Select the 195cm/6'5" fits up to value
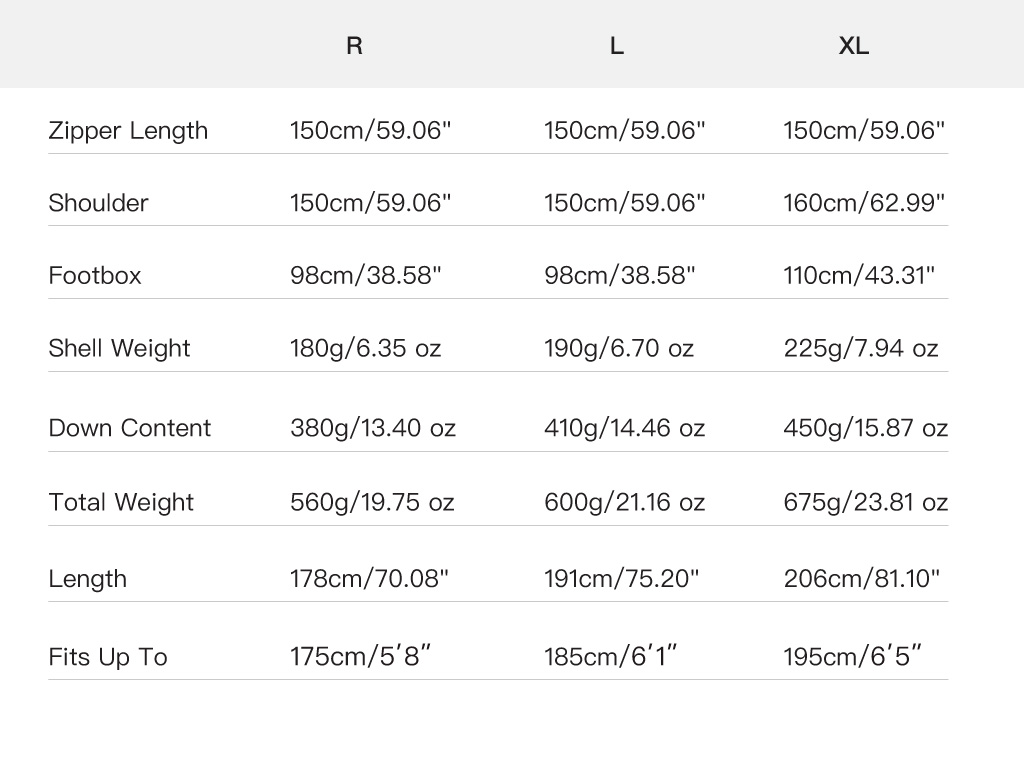This screenshot has height=758, width=1024. tap(853, 657)
